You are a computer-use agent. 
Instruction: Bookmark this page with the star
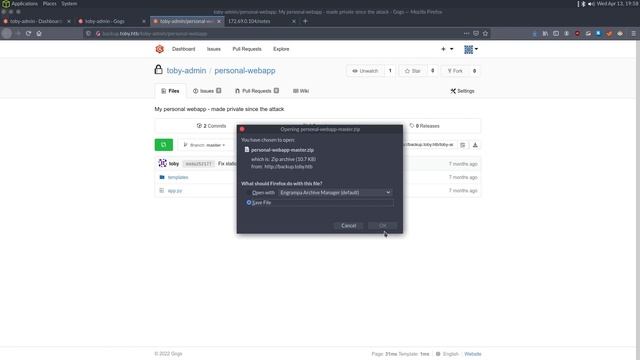[x=485, y=33]
